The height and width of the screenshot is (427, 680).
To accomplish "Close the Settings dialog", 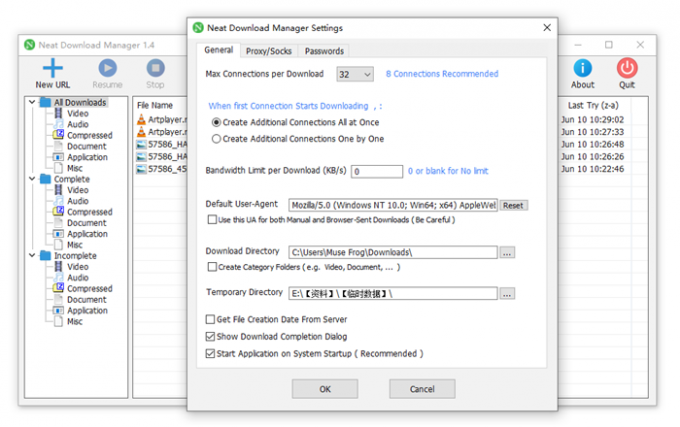I will (x=547, y=28).
